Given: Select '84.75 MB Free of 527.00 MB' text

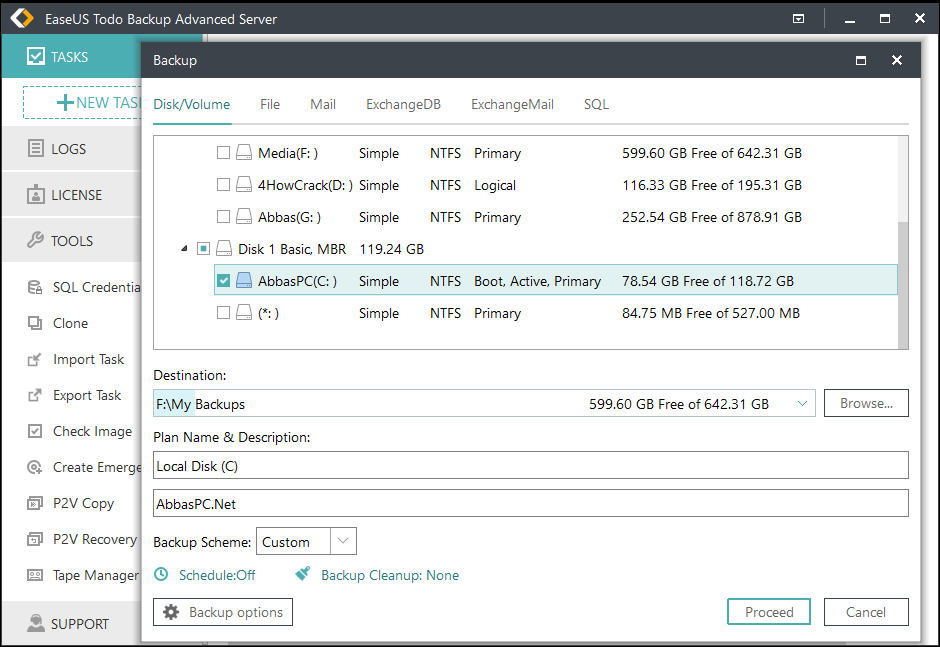Looking at the screenshot, I should (x=711, y=312).
